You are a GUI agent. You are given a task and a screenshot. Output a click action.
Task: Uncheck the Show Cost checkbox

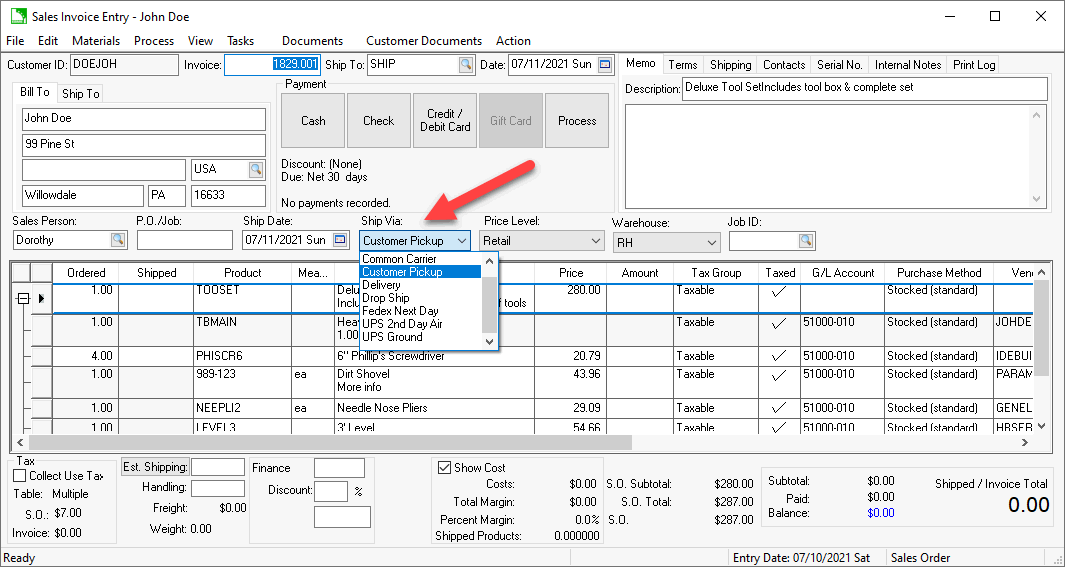(x=444, y=467)
